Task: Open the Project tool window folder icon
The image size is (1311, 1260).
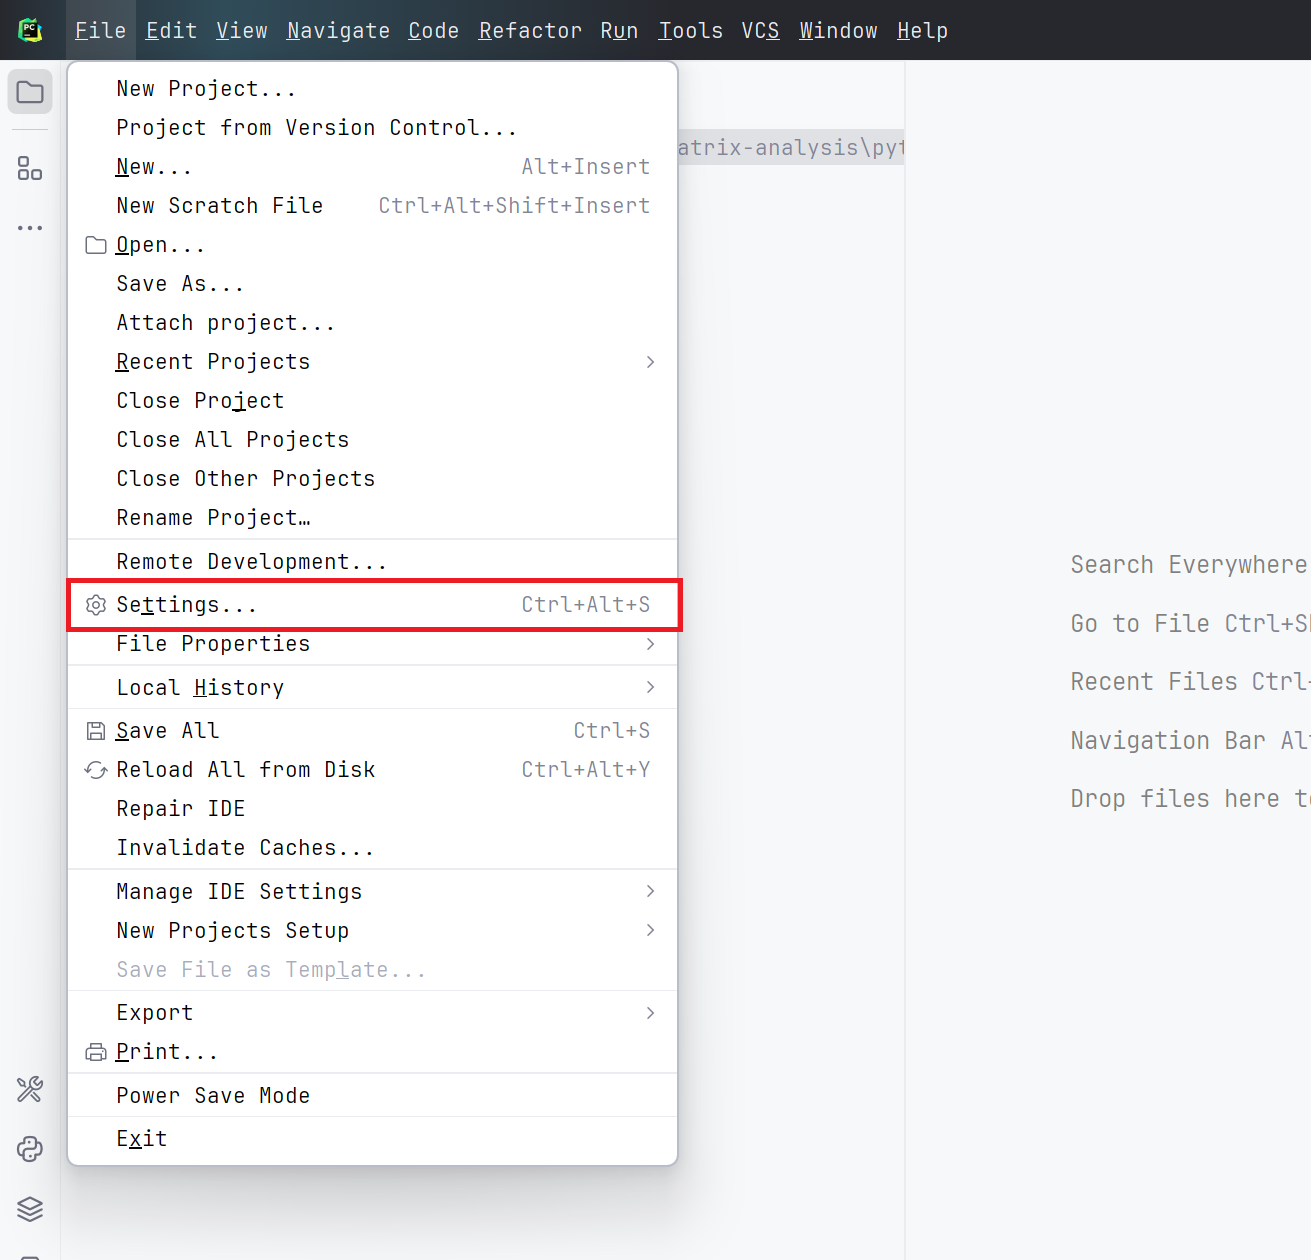Action: coord(30,92)
